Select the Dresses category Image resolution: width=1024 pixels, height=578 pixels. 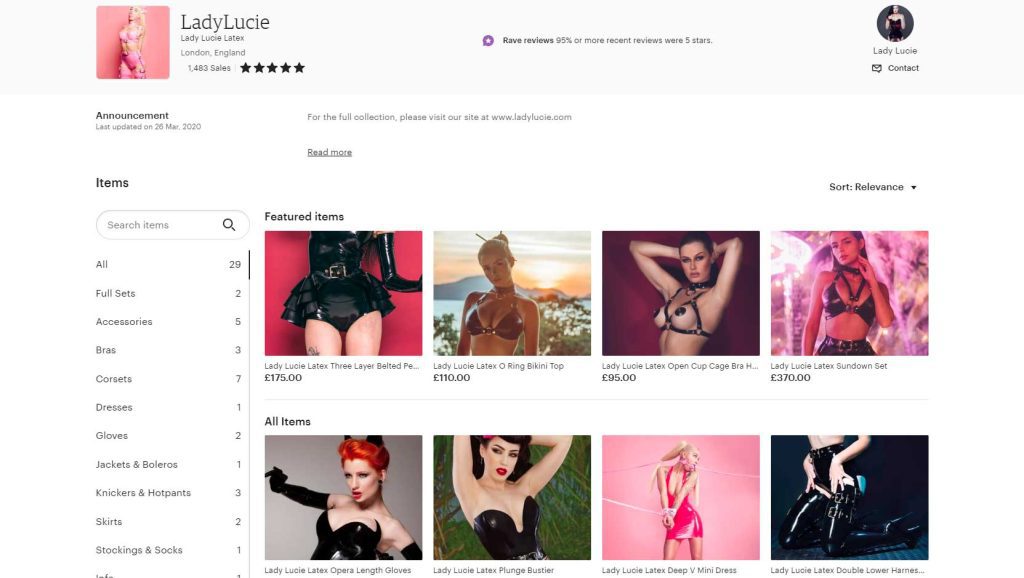coord(168,407)
